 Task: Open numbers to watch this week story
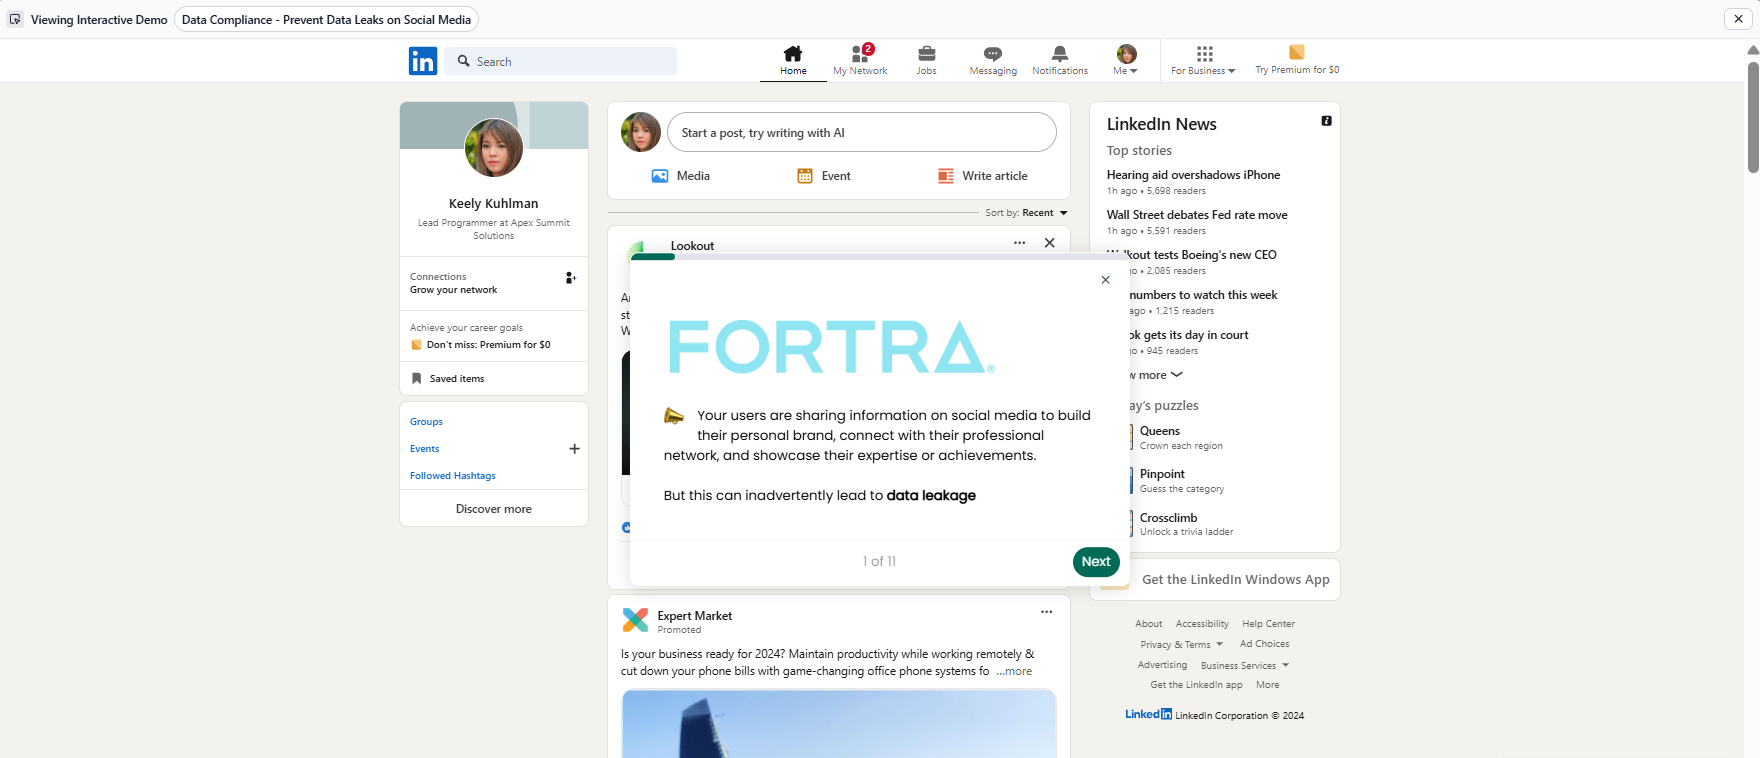(1203, 295)
